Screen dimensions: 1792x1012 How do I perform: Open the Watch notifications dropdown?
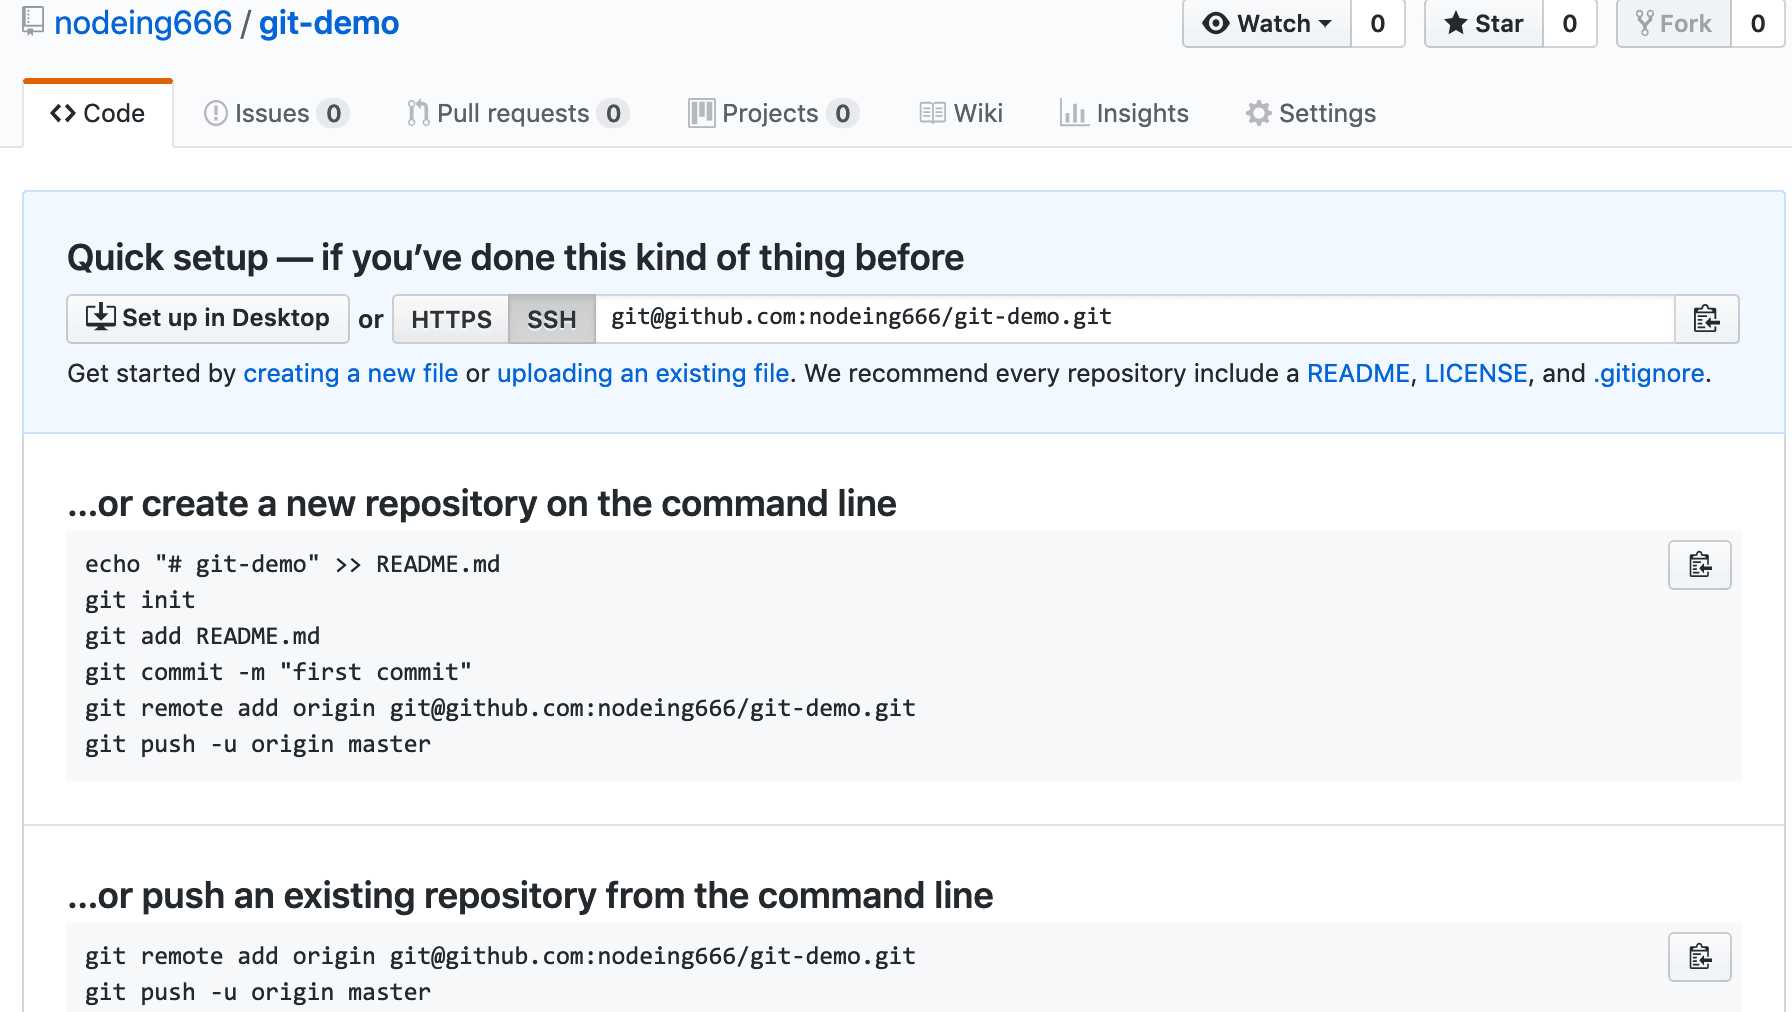[1267, 23]
